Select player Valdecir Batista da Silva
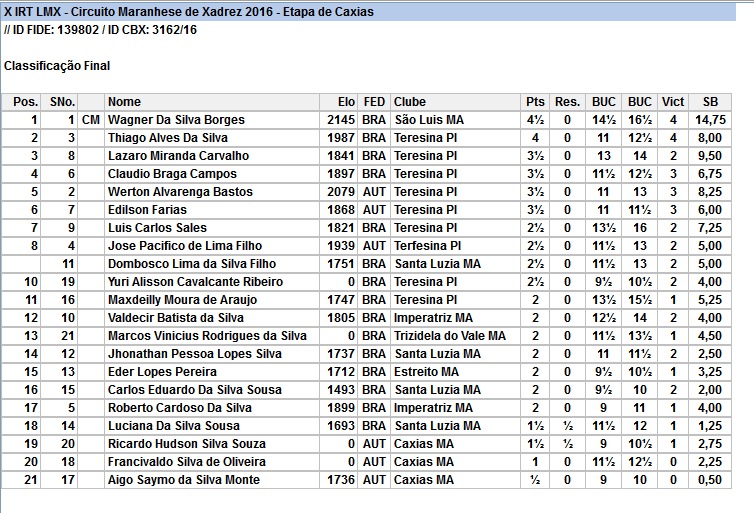Screen dimensions: 754x513 click(x=176, y=318)
